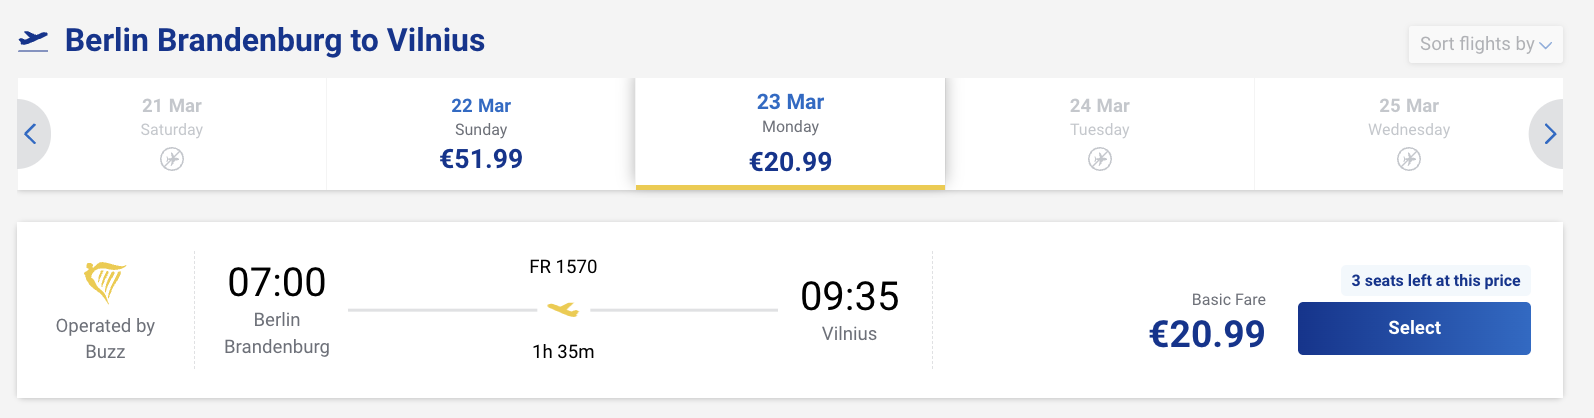The height and width of the screenshot is (418, 1594).
Task: Click the no-flights icon under 25 Mar
Action: [x=1409, y=159]
